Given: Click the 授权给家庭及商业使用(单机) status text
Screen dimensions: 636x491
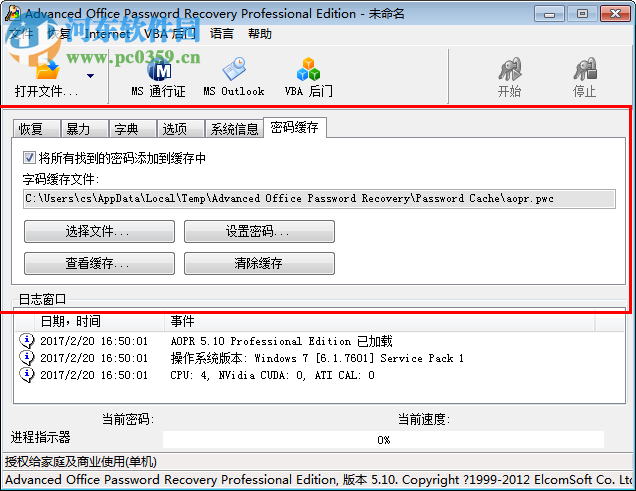Looking at the screenshot, I should point(81,461).
